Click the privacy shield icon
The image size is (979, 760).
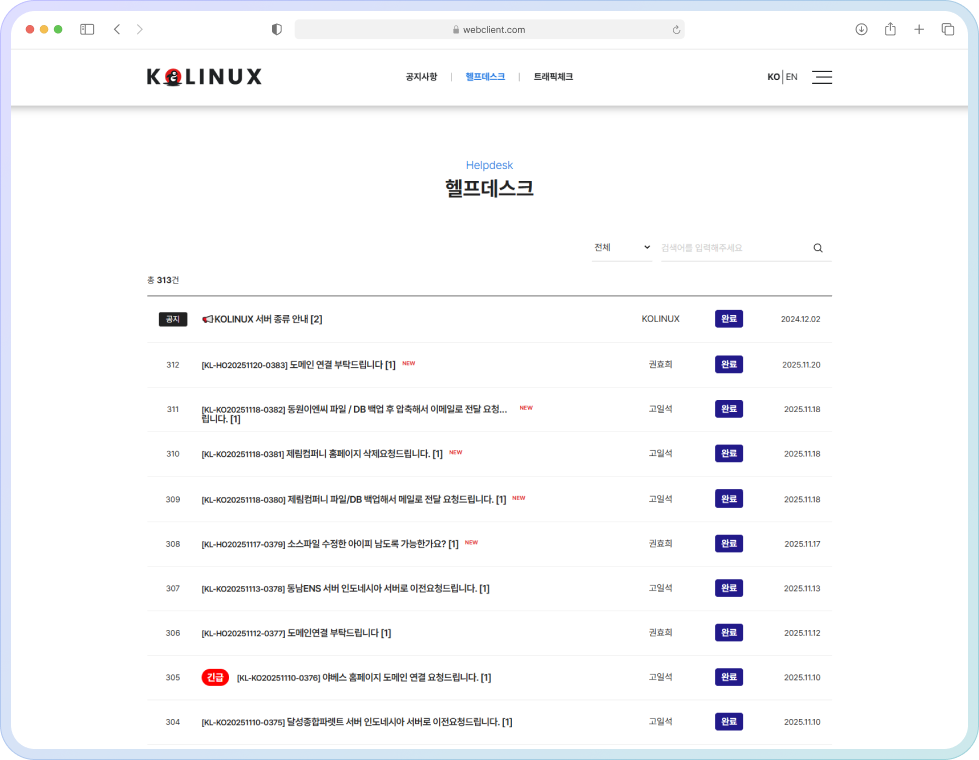pos(277,30)
